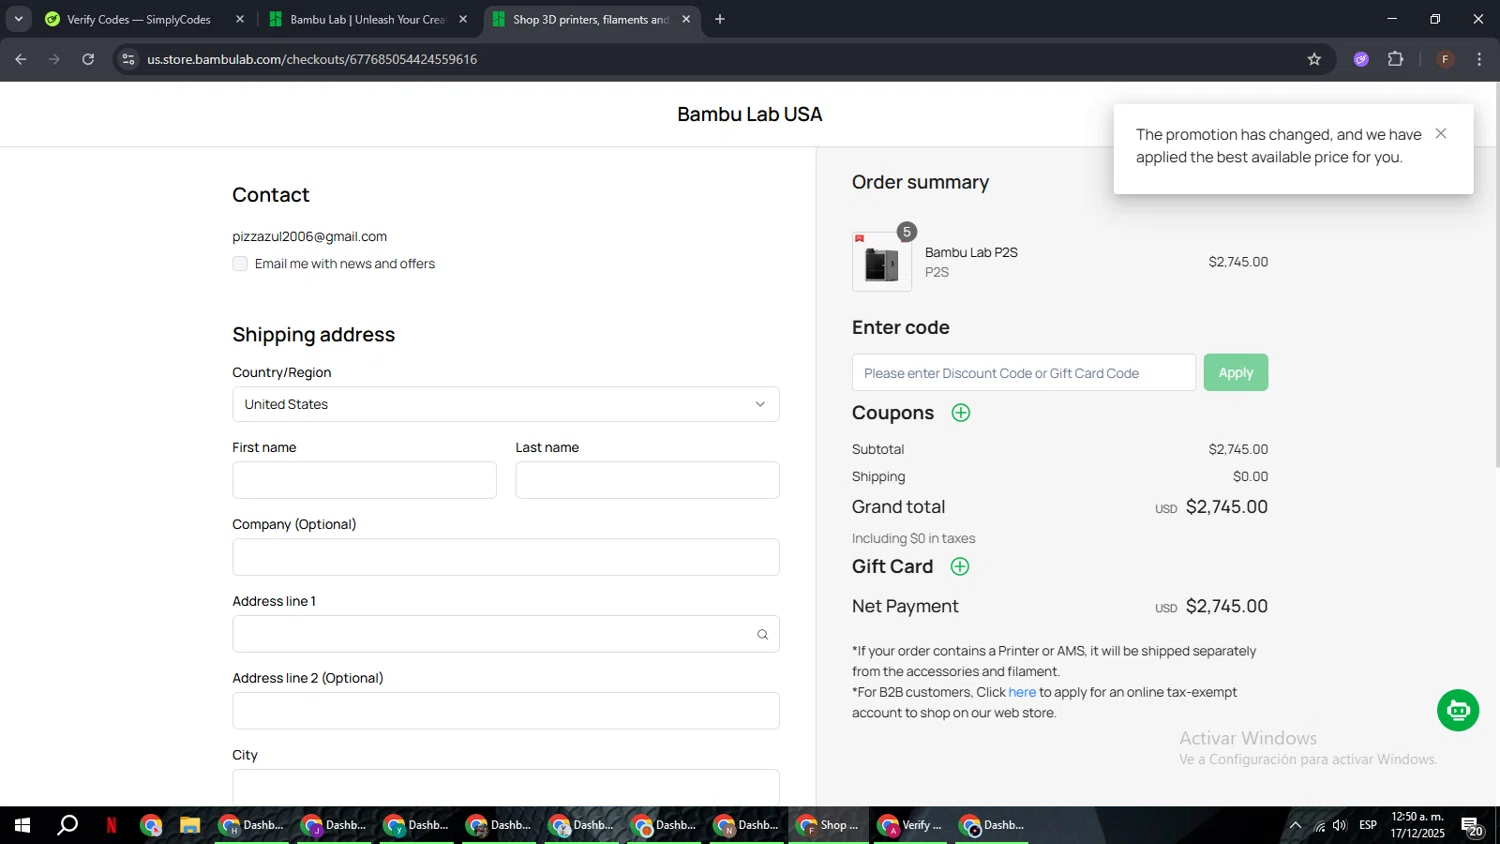1500x844 pixels.
Task: Click the discount or gift card code field
Action: coord(1024,373)
